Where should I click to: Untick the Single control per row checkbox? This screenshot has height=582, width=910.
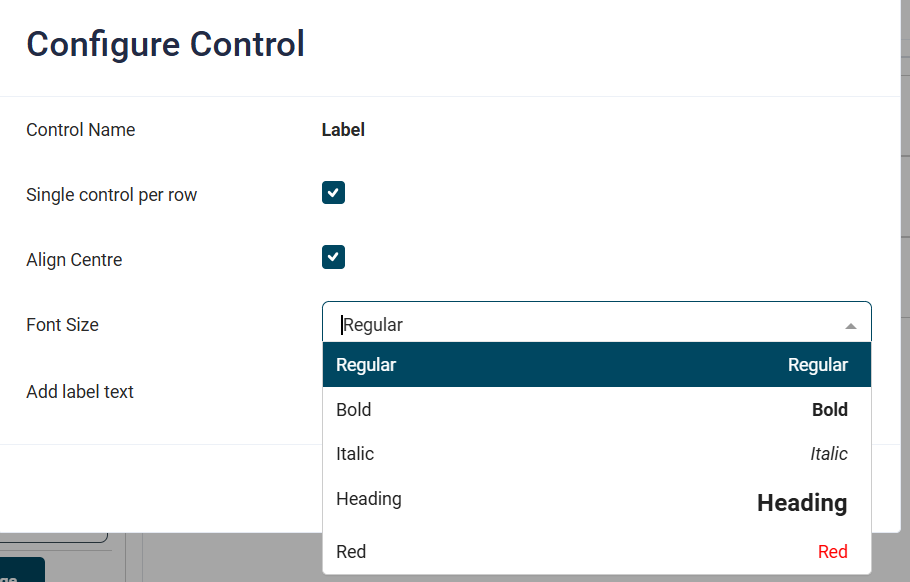coord(333,193)
